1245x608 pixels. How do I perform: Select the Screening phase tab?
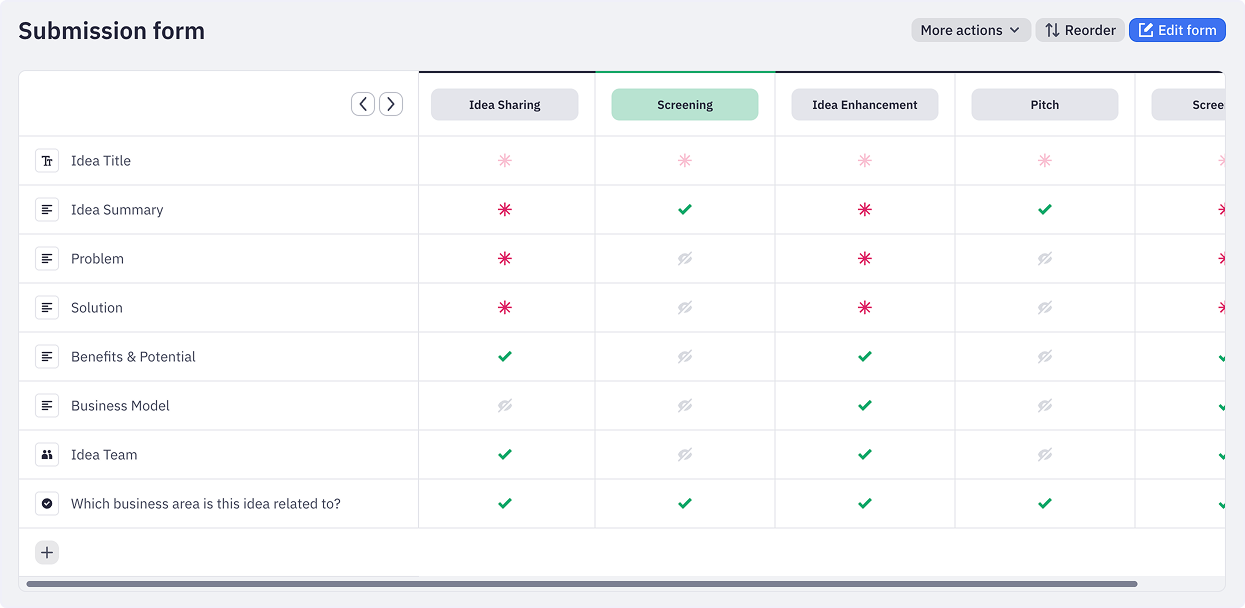click(685, 105)
